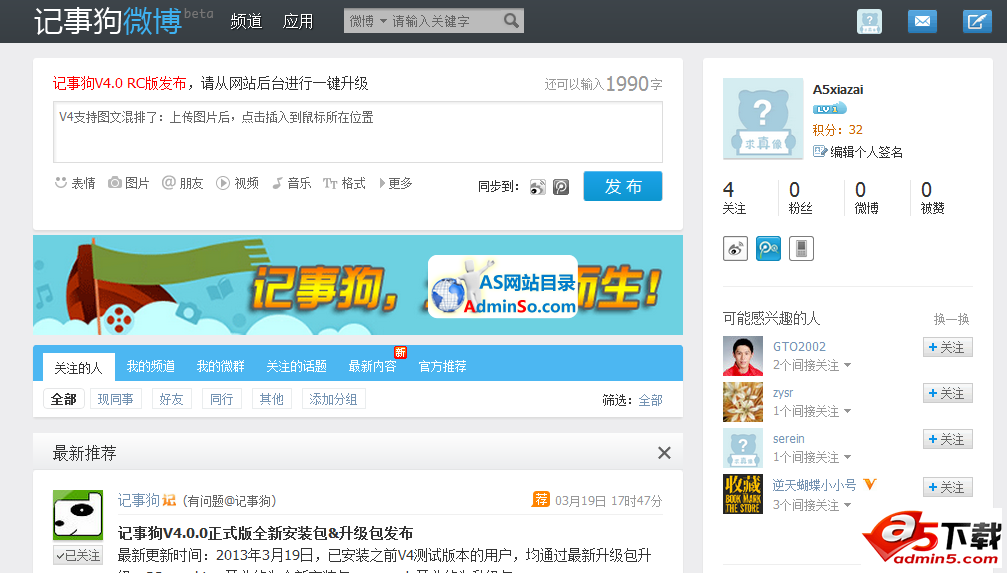1007x573 pixels.
Task: Open GTO2002 user avatar
Action: (x=743, y=356)
